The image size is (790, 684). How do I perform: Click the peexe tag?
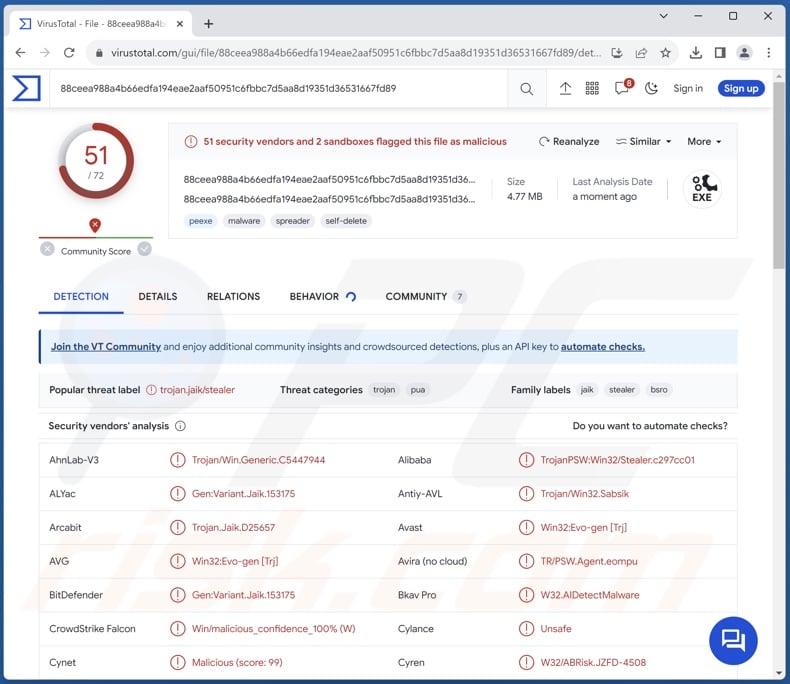point(201,221)
